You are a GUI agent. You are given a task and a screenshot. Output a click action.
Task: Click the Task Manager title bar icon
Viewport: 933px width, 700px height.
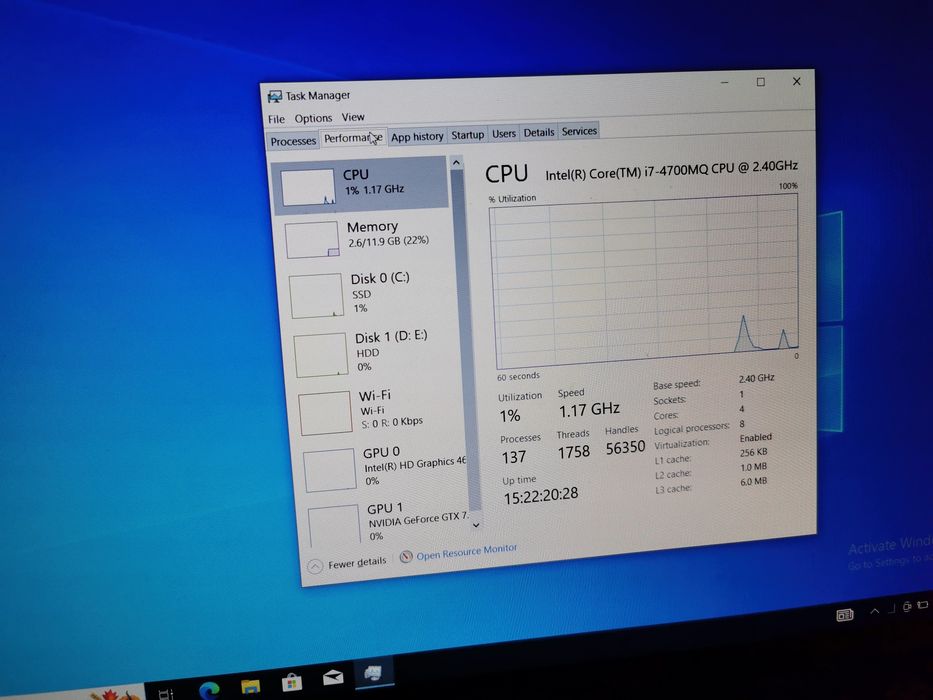pyautogui.click(x=274, y=96)
